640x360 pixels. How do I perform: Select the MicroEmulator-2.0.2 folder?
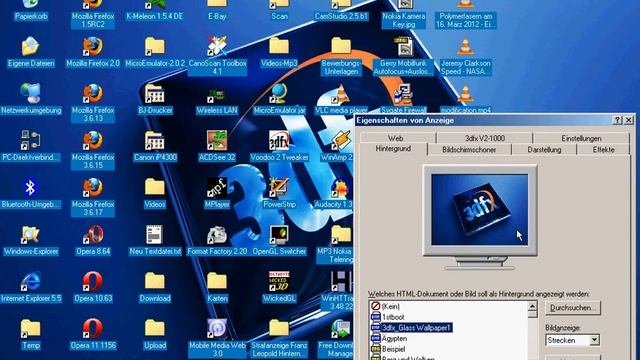[155, 52]
